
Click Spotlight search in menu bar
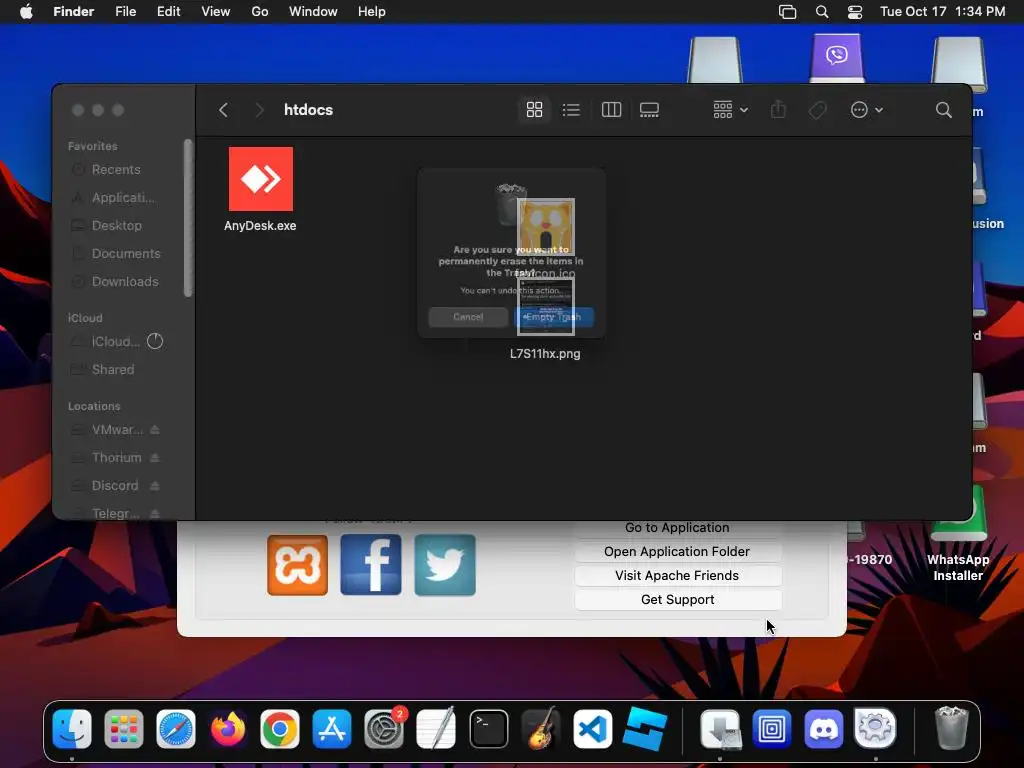click(x=822, y=12)
